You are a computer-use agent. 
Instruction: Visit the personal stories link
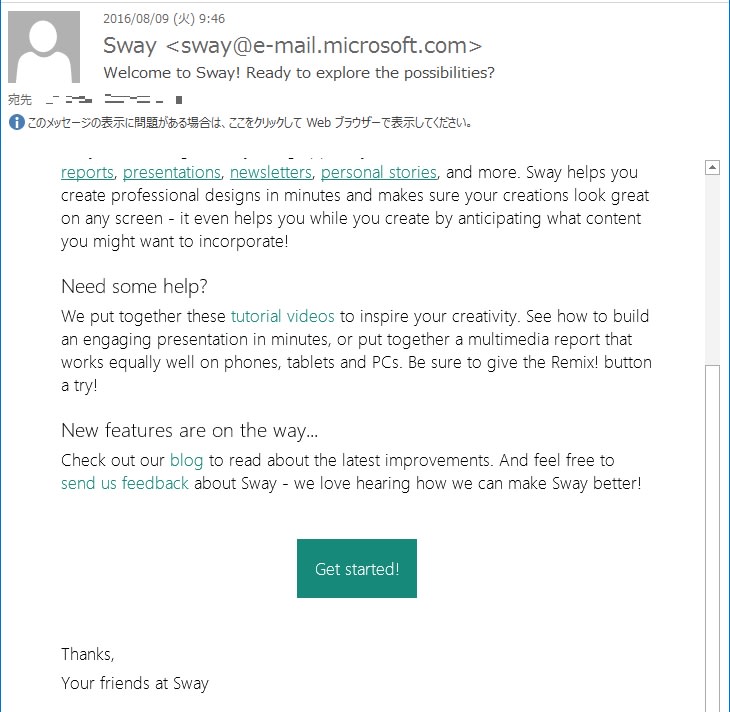(379, 173)
